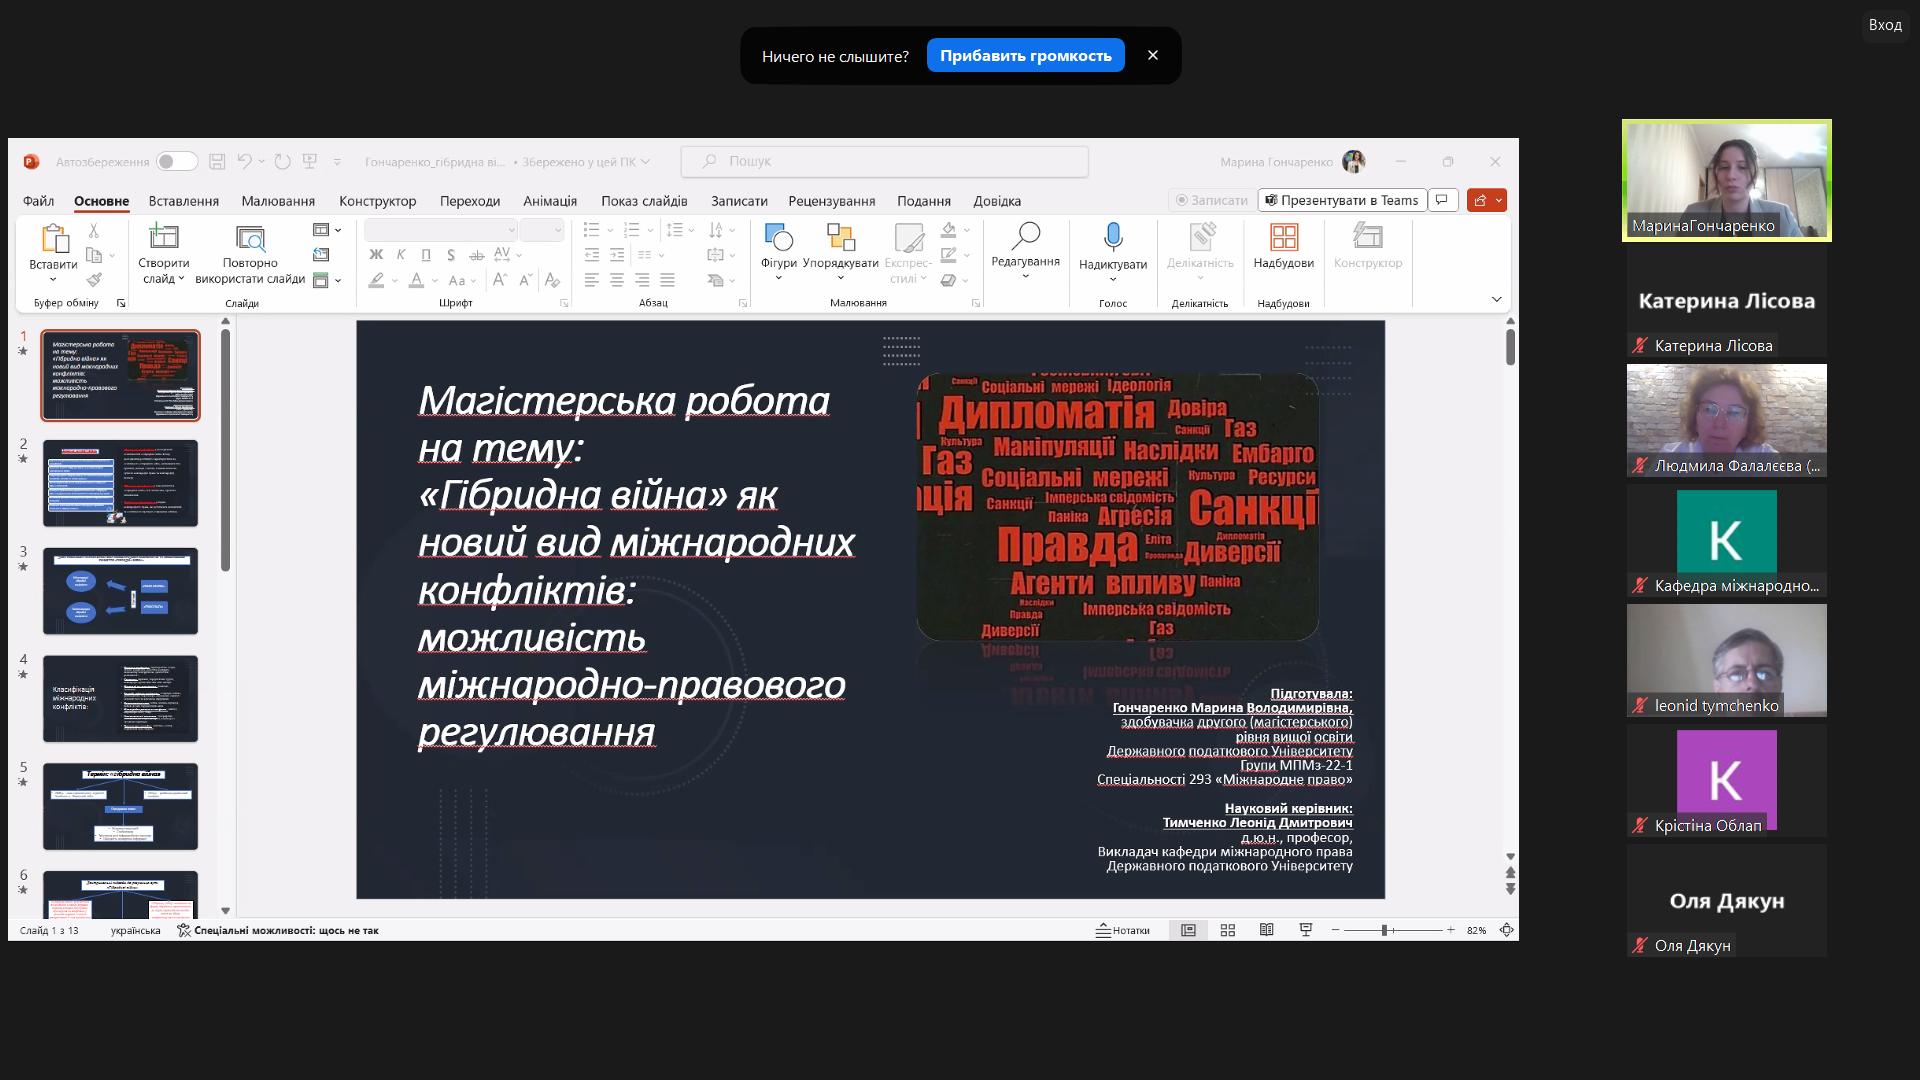Click the Save floppy disk icon
This screenshot has width=1920, height=1080.
coord(217,161)
